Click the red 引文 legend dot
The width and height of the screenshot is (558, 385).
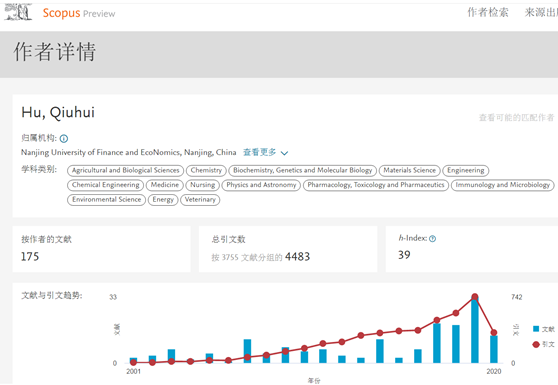(x=536, y=344)
